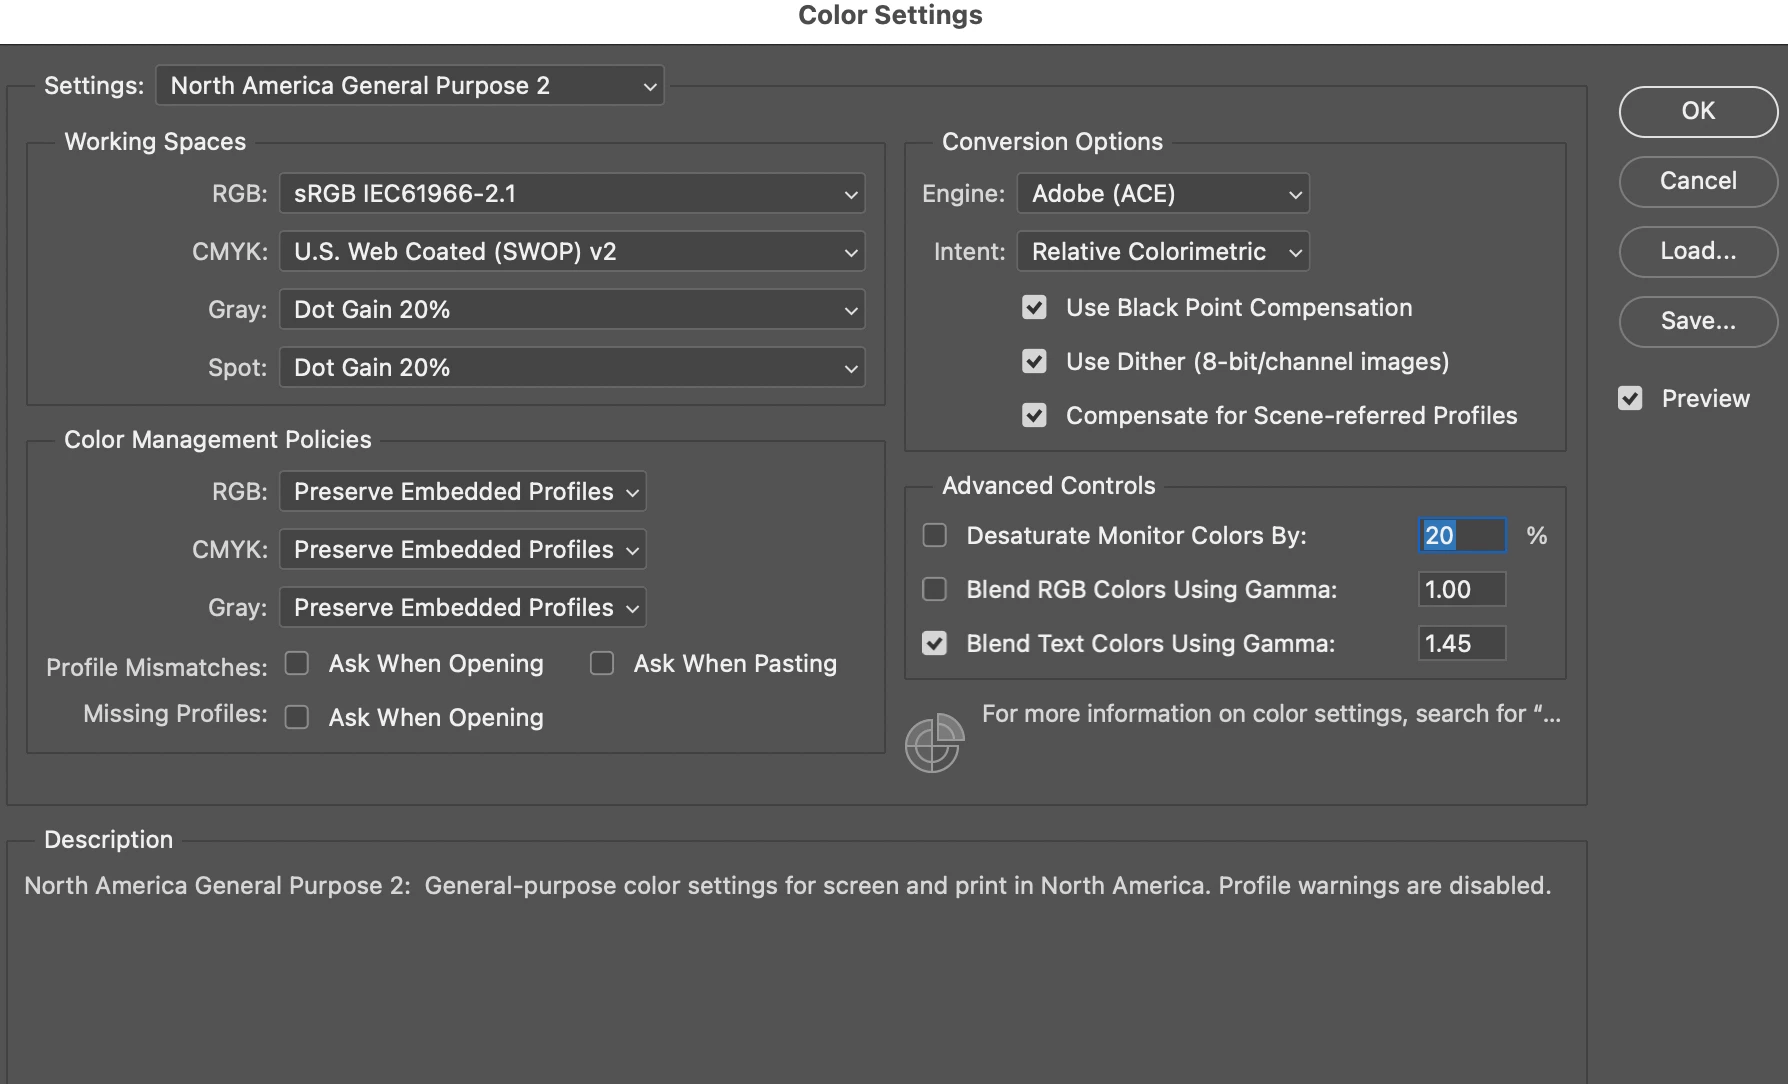1788x1084 pixels.
Task: Click the Load... button
Action: [x=1698, y=251]
